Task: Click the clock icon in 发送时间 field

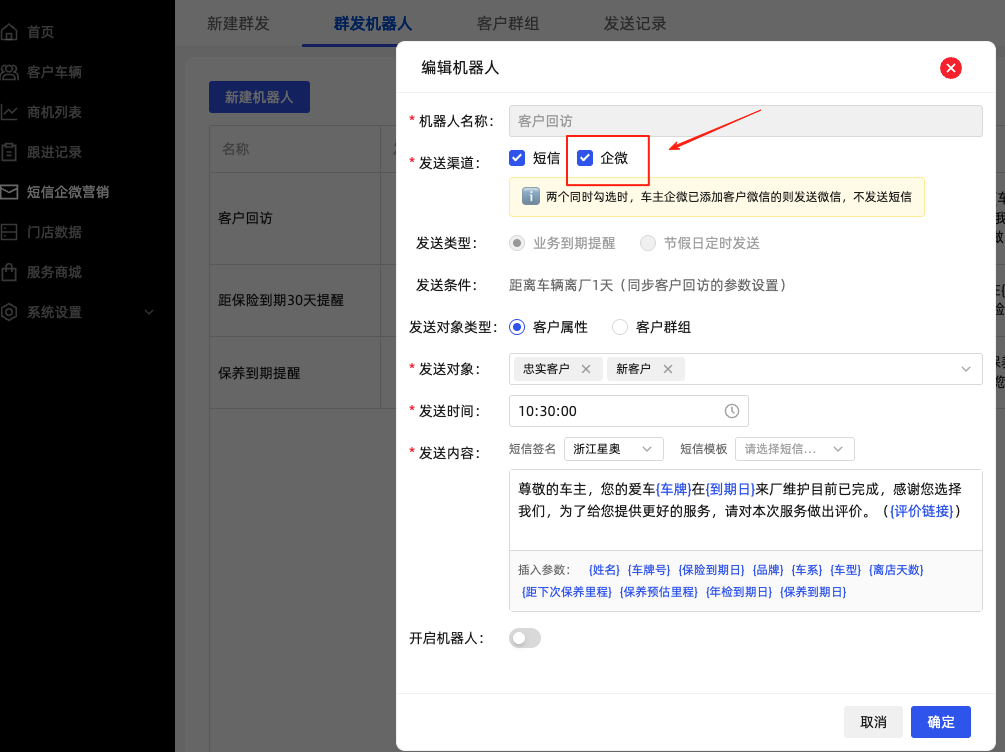Action: [731, 411]
